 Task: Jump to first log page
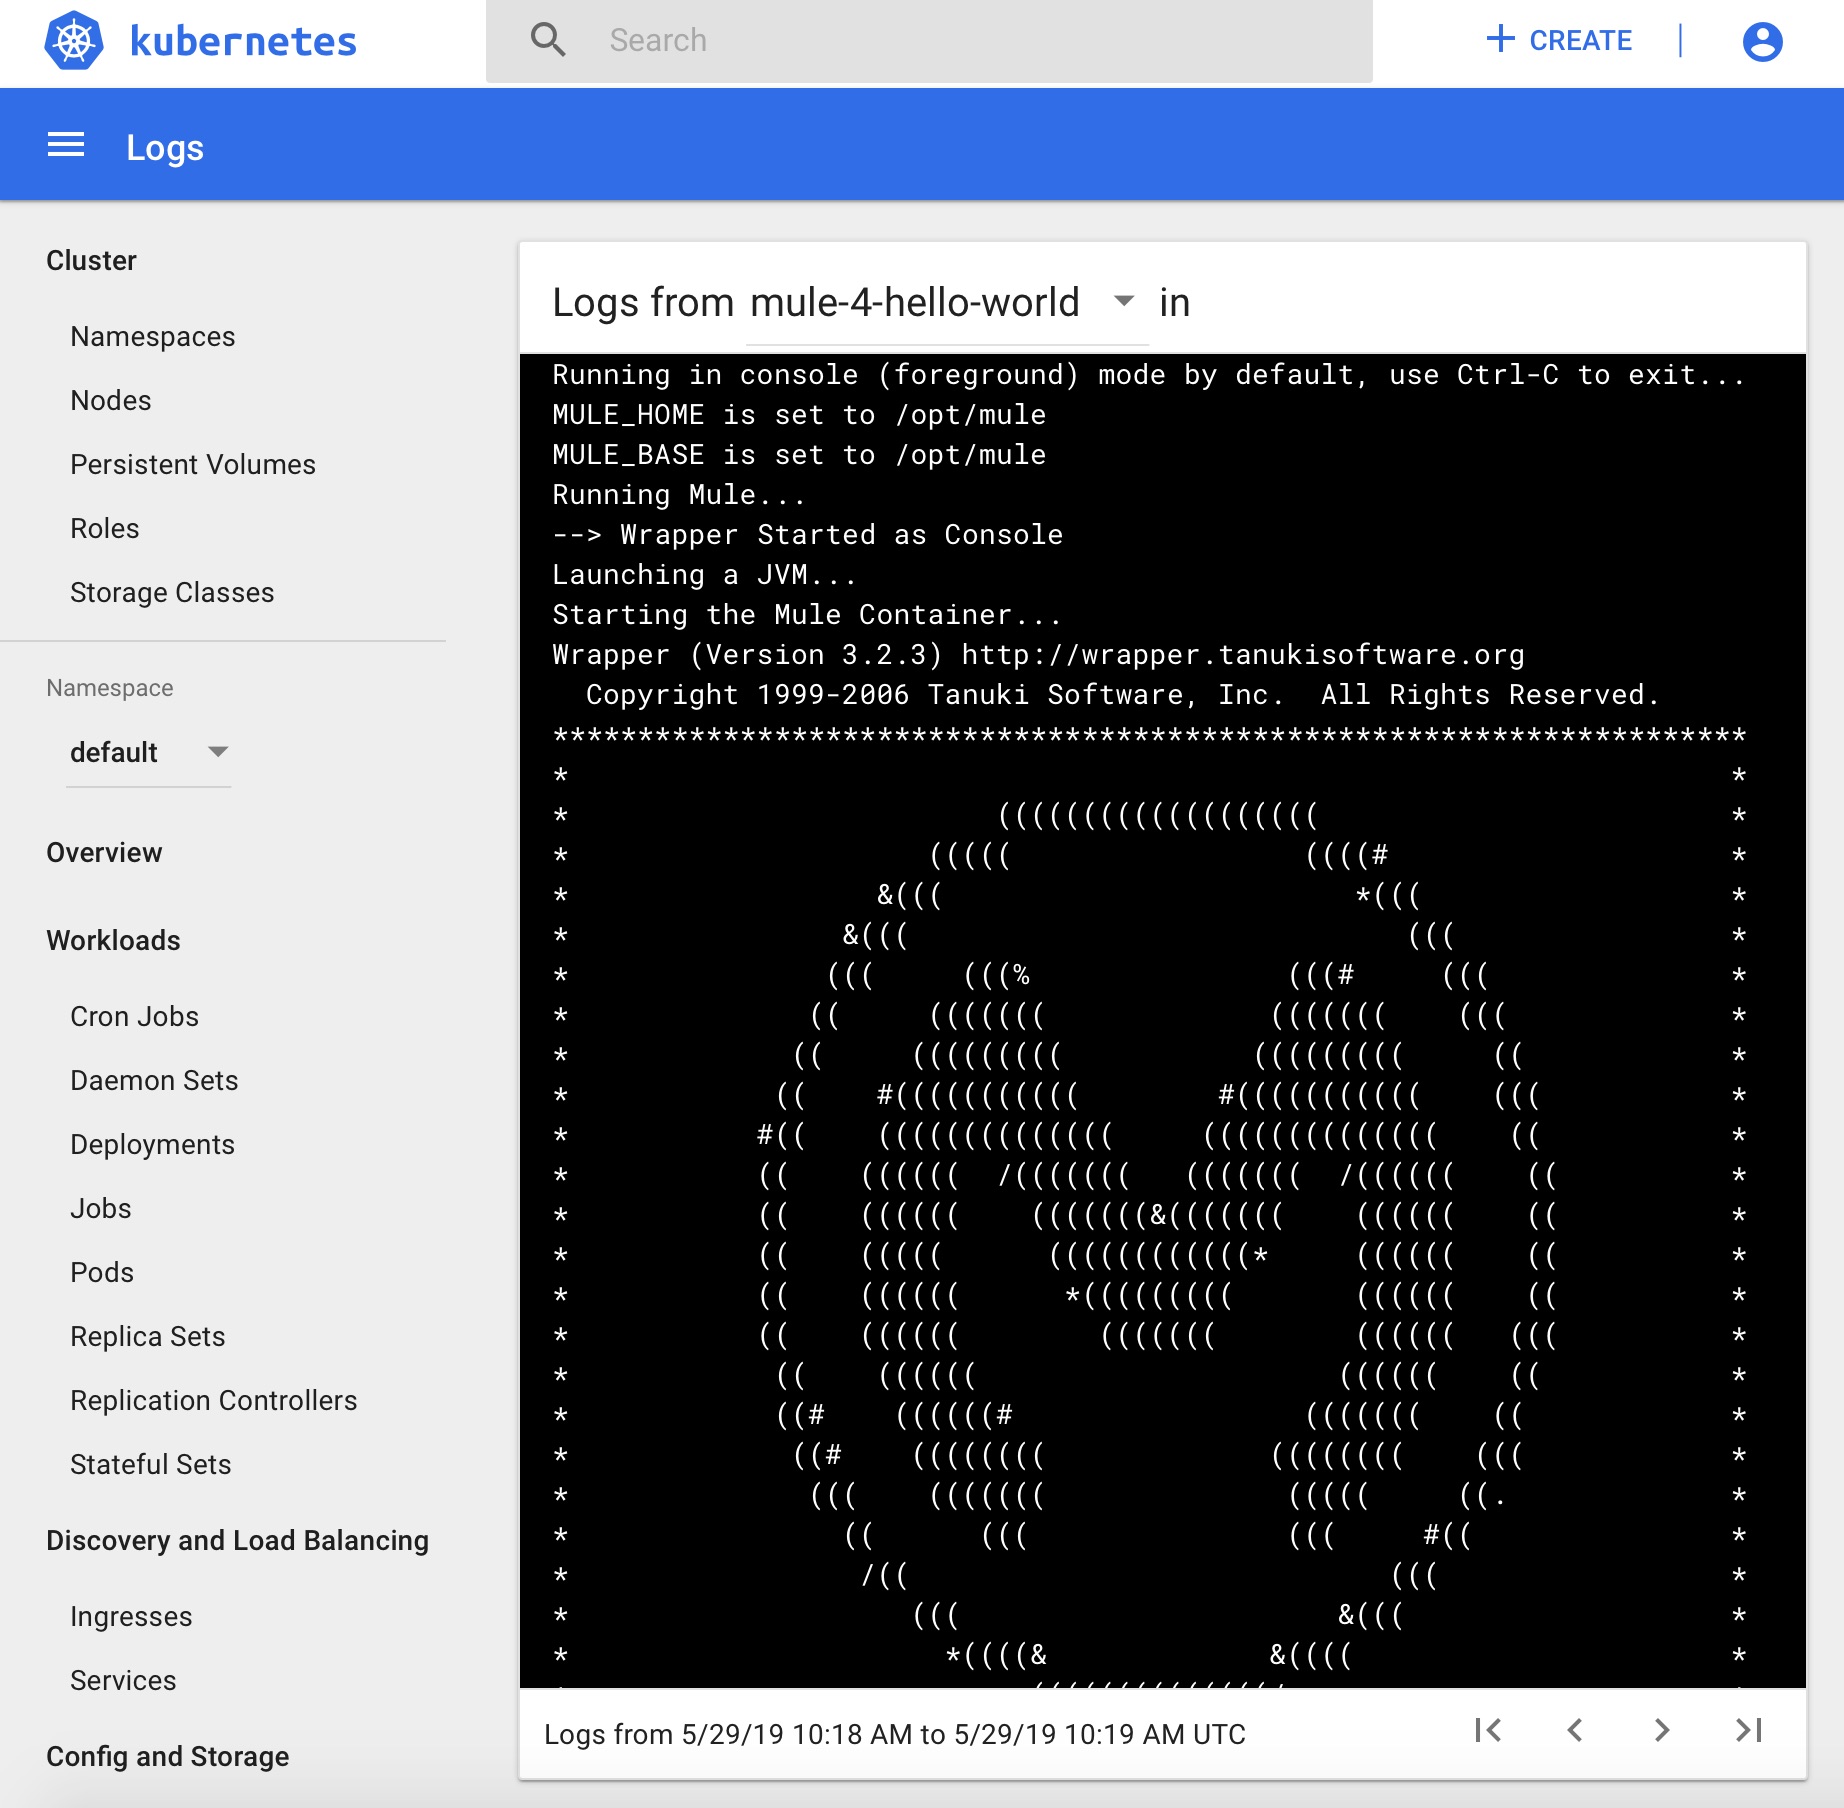pos(1488,1730)
